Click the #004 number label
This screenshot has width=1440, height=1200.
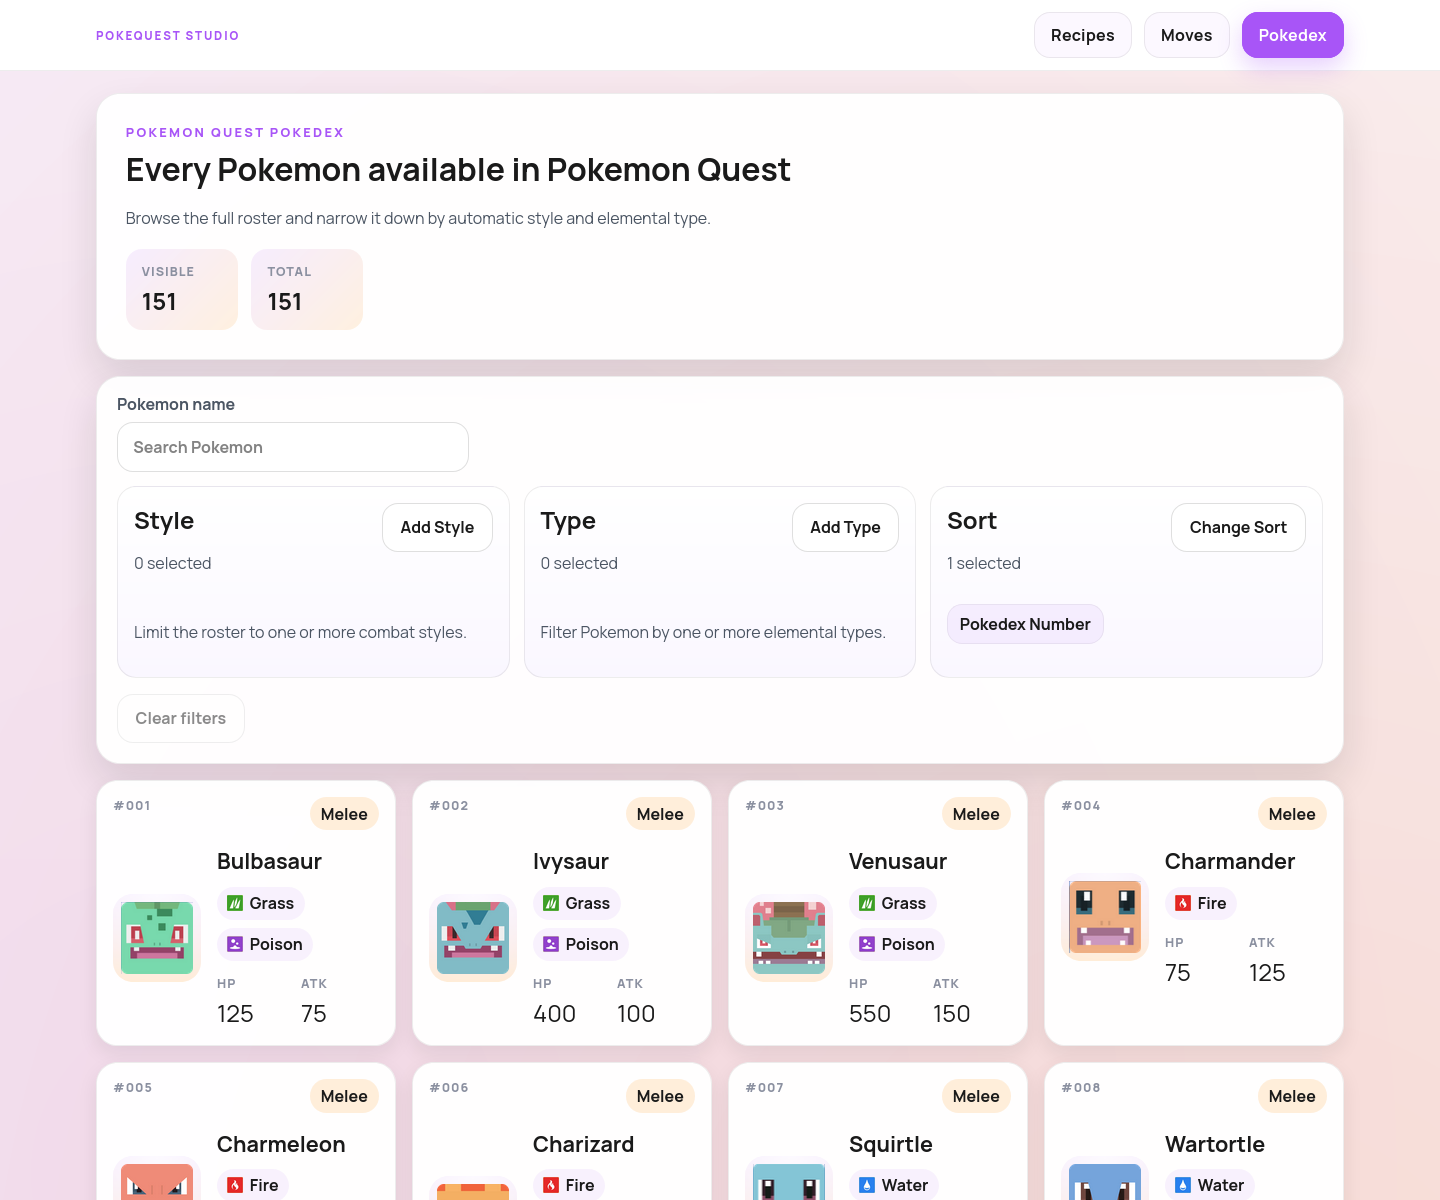[1081, 805]
